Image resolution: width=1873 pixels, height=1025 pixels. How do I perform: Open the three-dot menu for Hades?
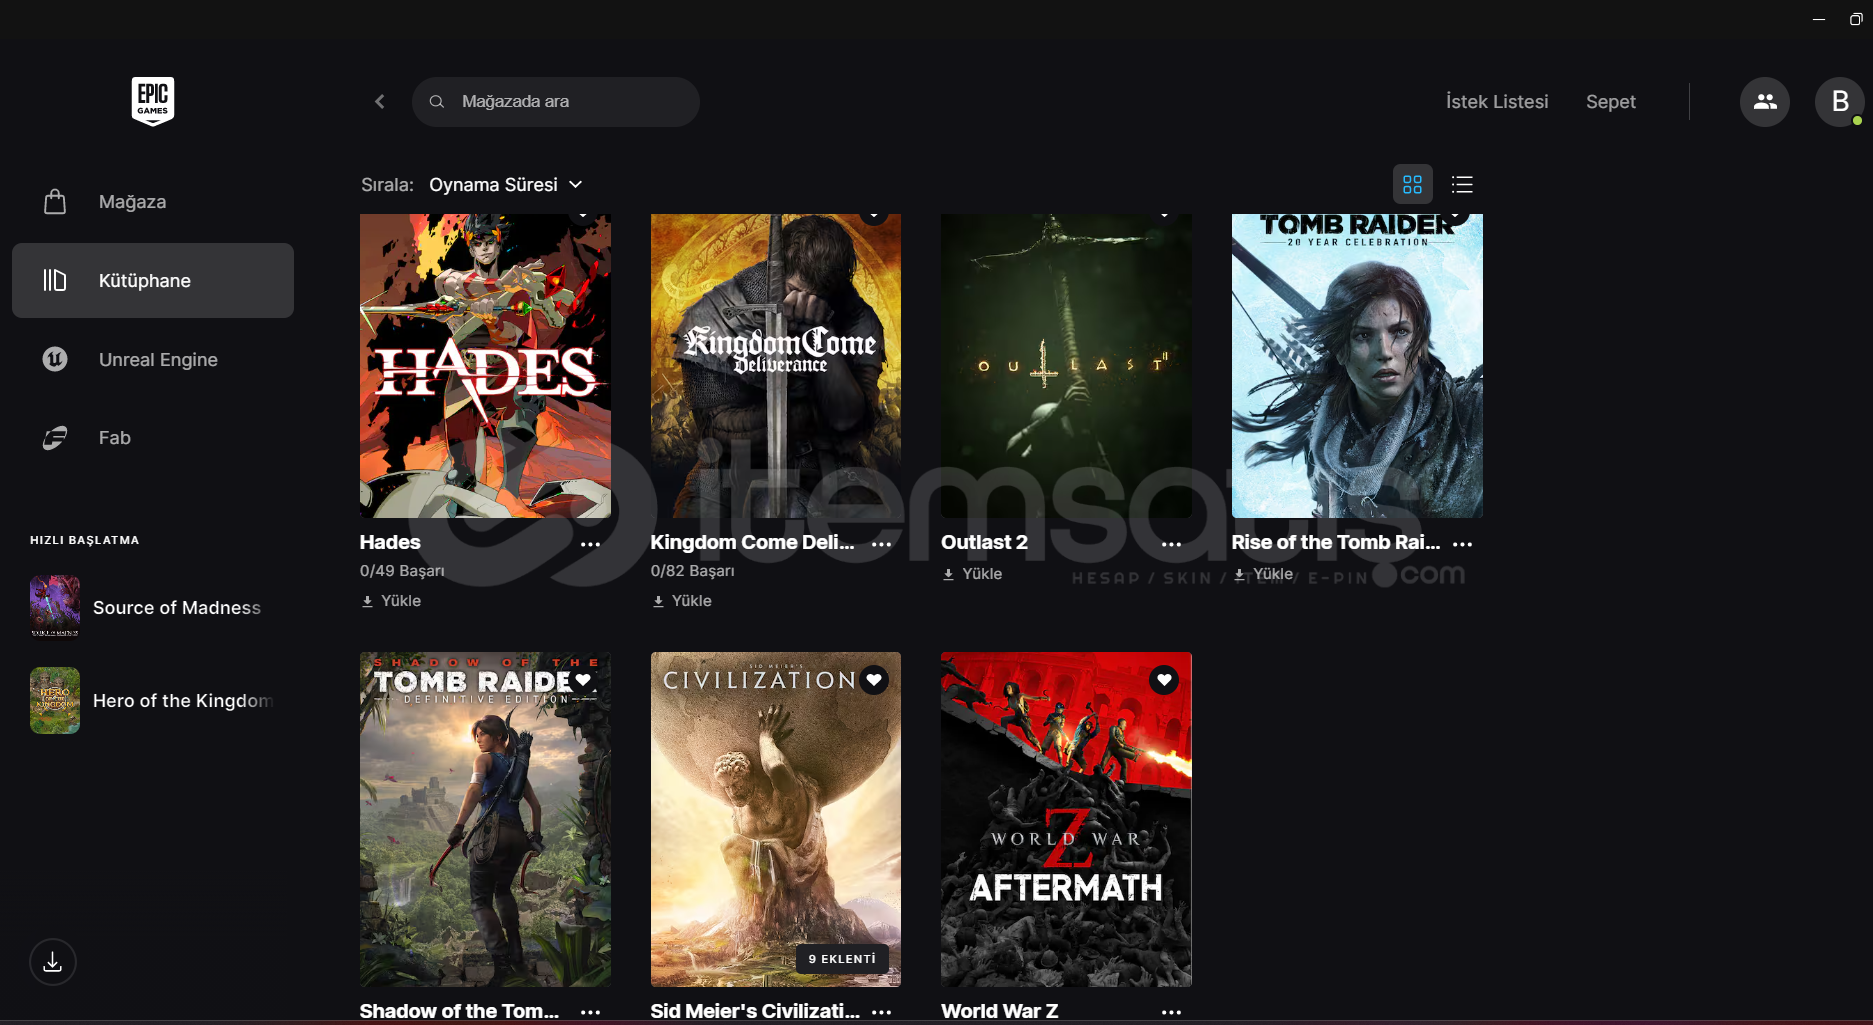(x=590, y=544)
